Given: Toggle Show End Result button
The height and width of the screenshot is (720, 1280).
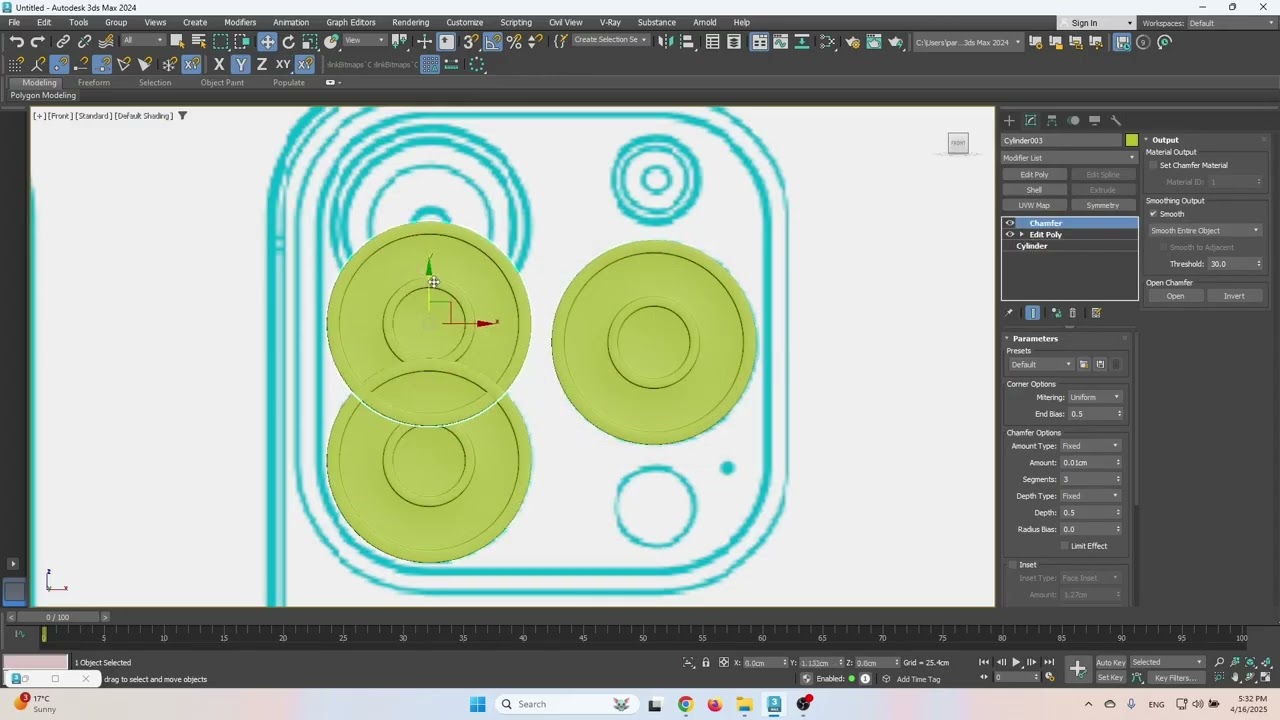Looking at the screenshot, I should pos(1033,313).
